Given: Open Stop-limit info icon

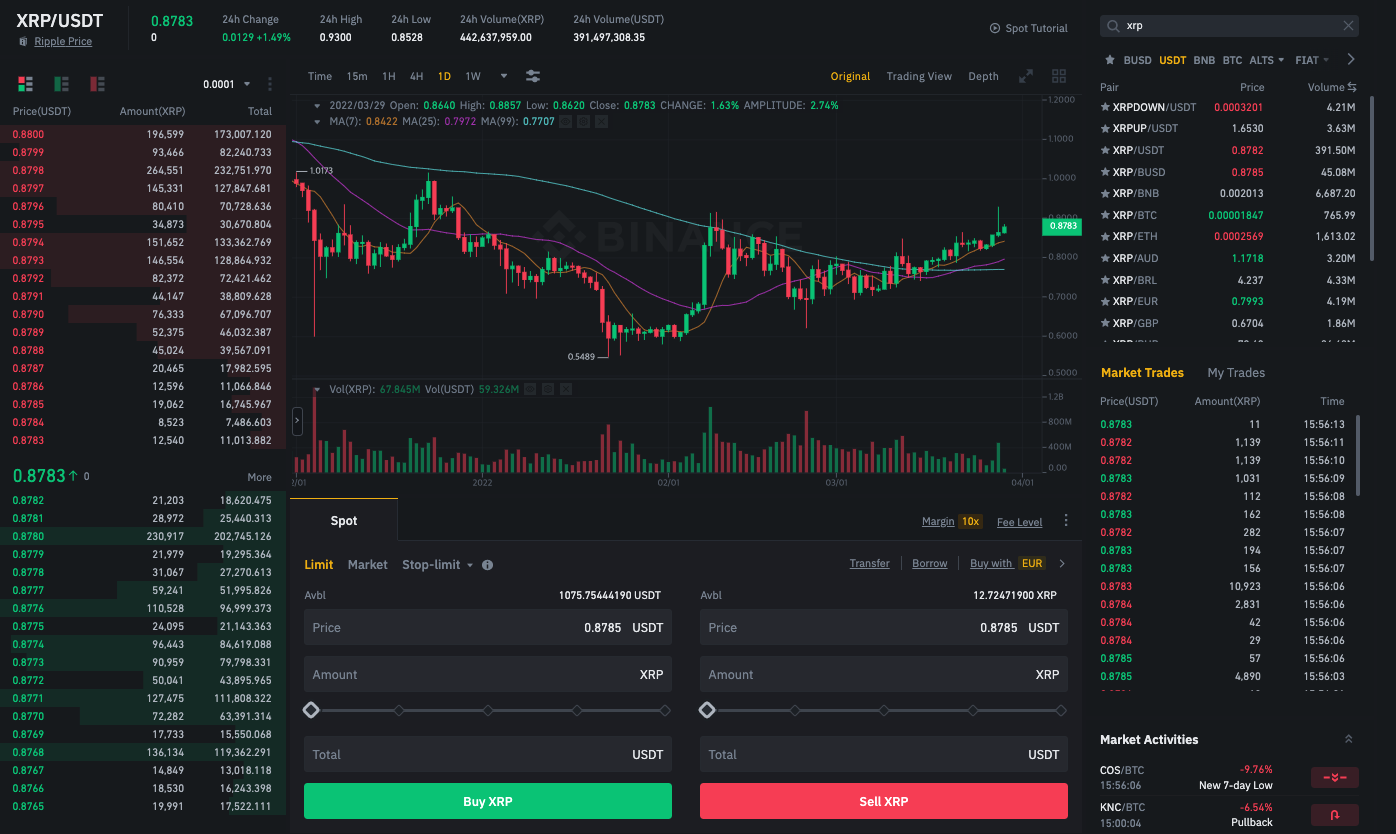Looking at the screenshot, I should pyautogui.click(x=487, y=565).
